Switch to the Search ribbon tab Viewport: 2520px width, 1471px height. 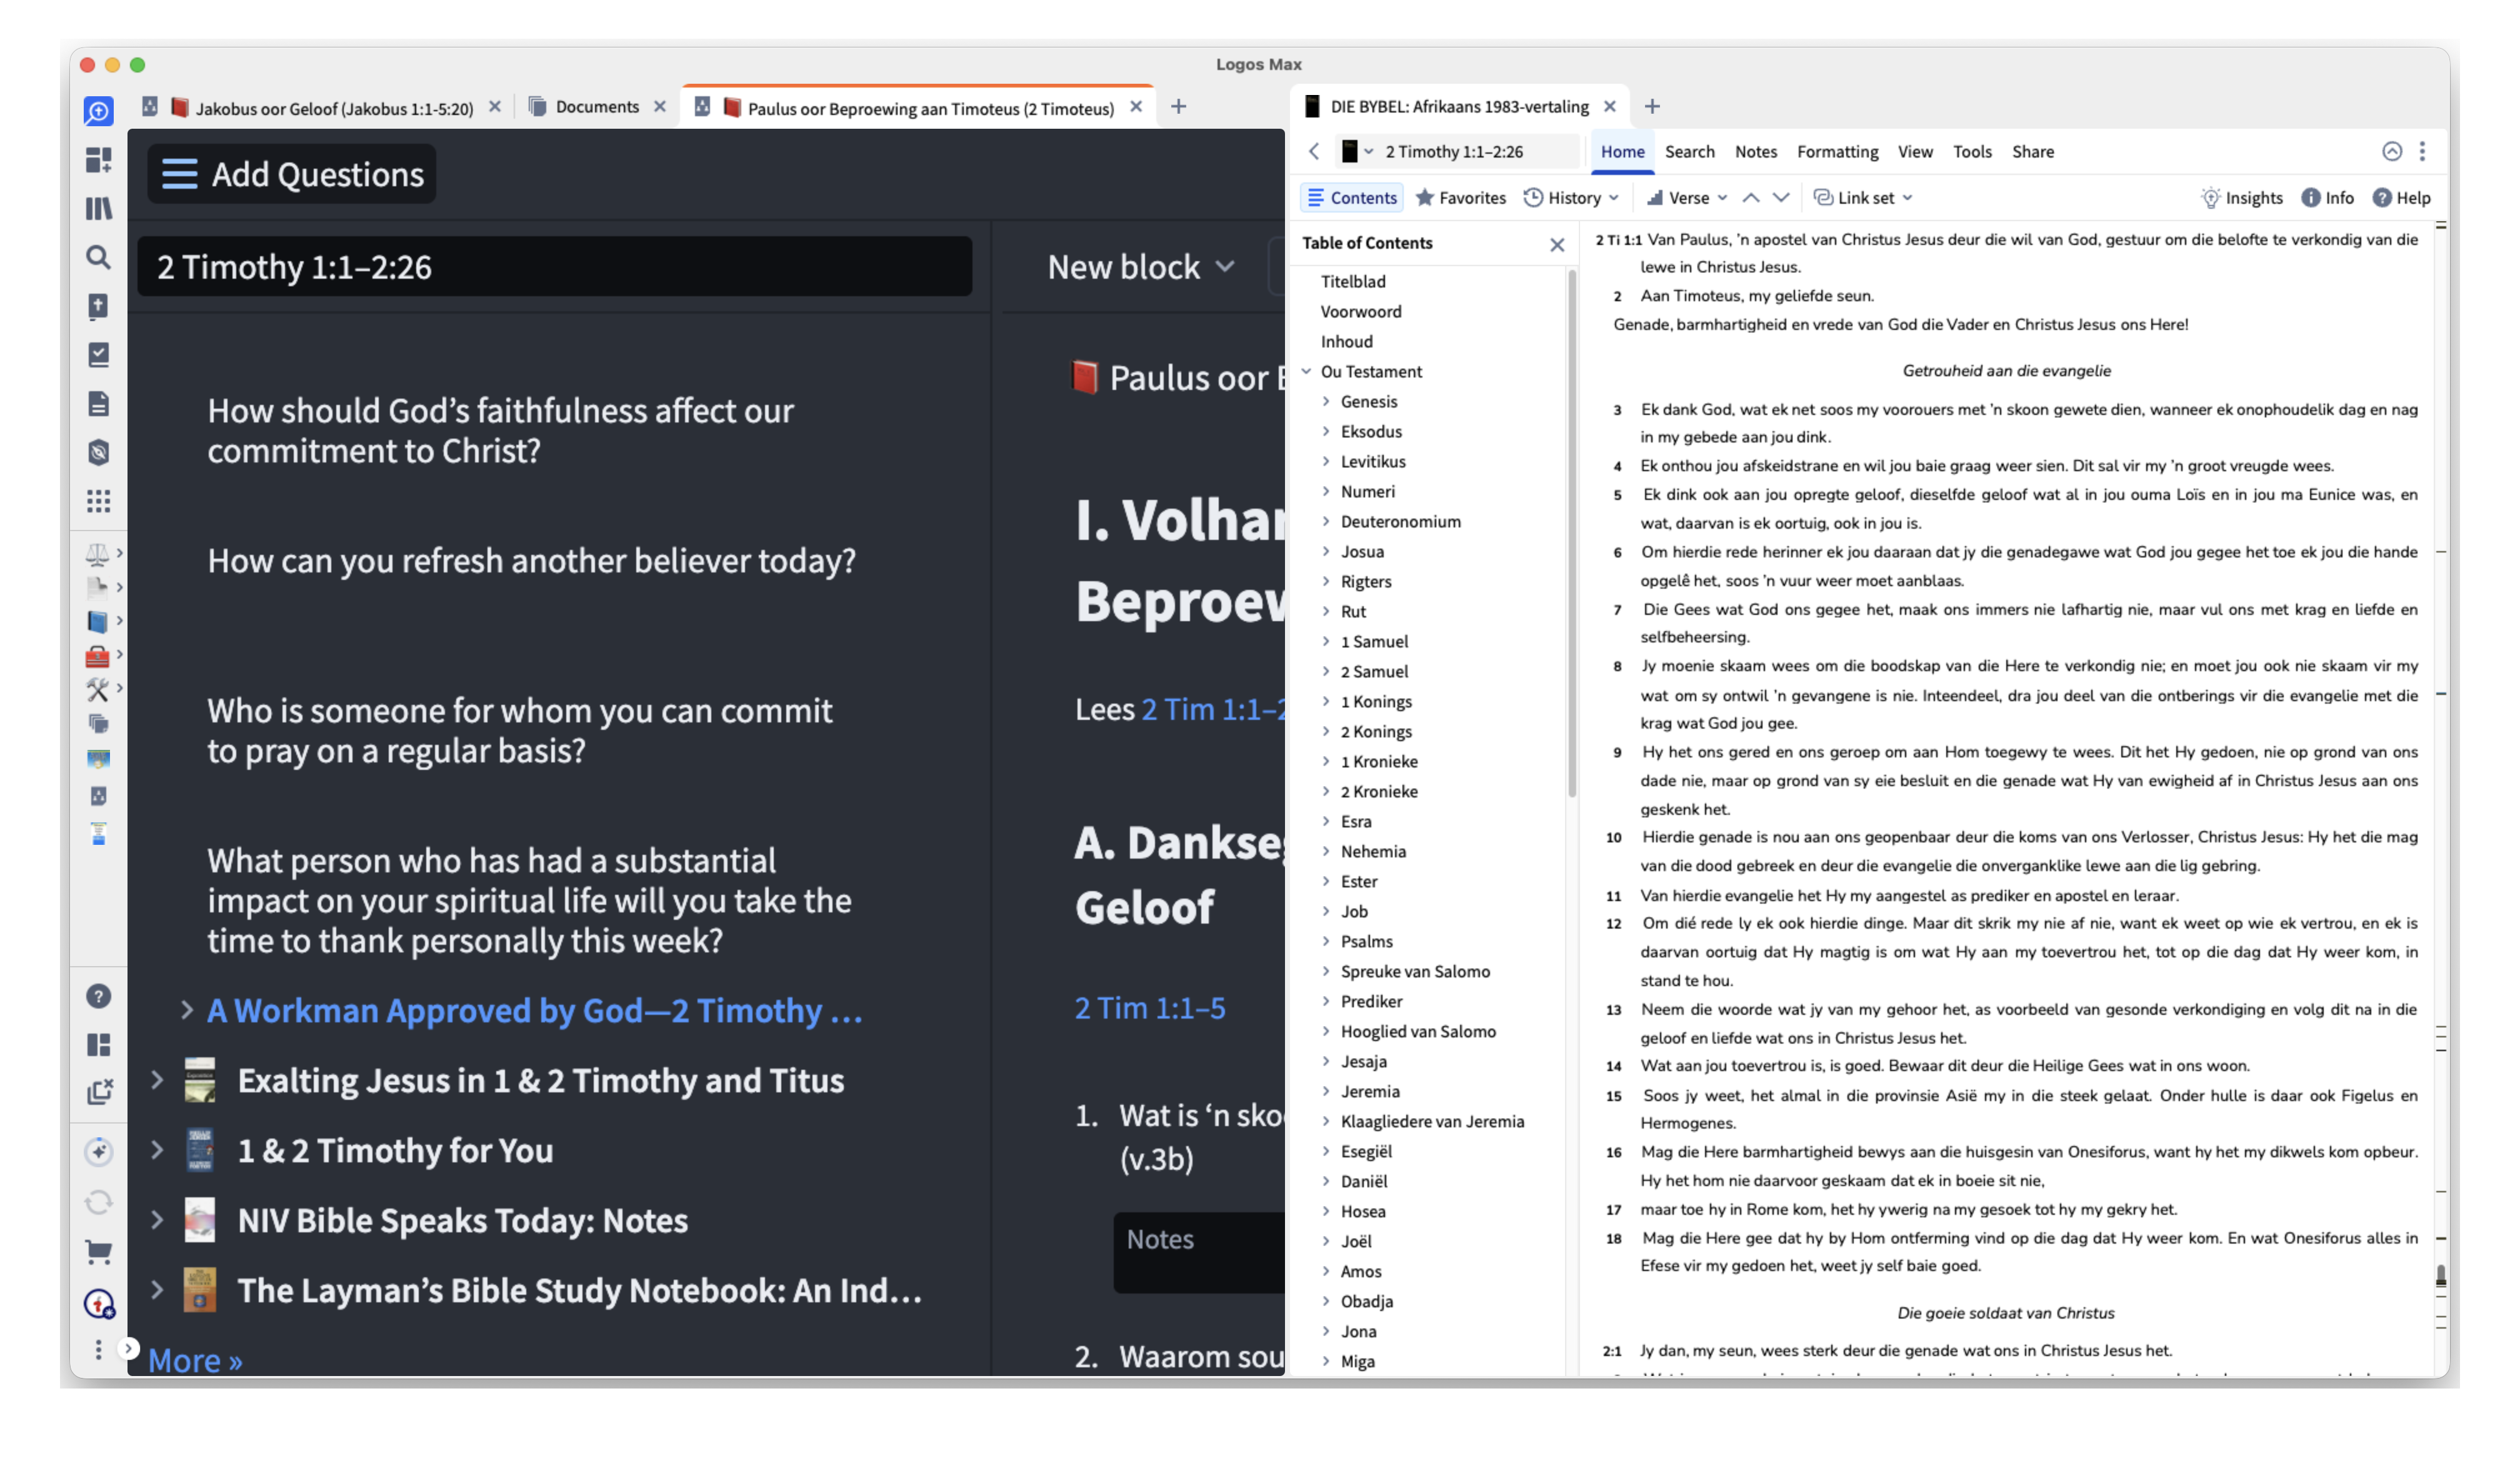1689,152
